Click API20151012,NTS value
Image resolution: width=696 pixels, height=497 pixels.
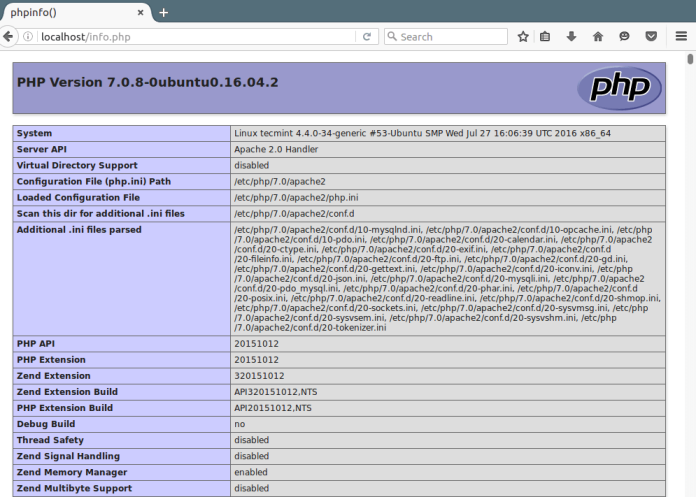tap(273, 408)
